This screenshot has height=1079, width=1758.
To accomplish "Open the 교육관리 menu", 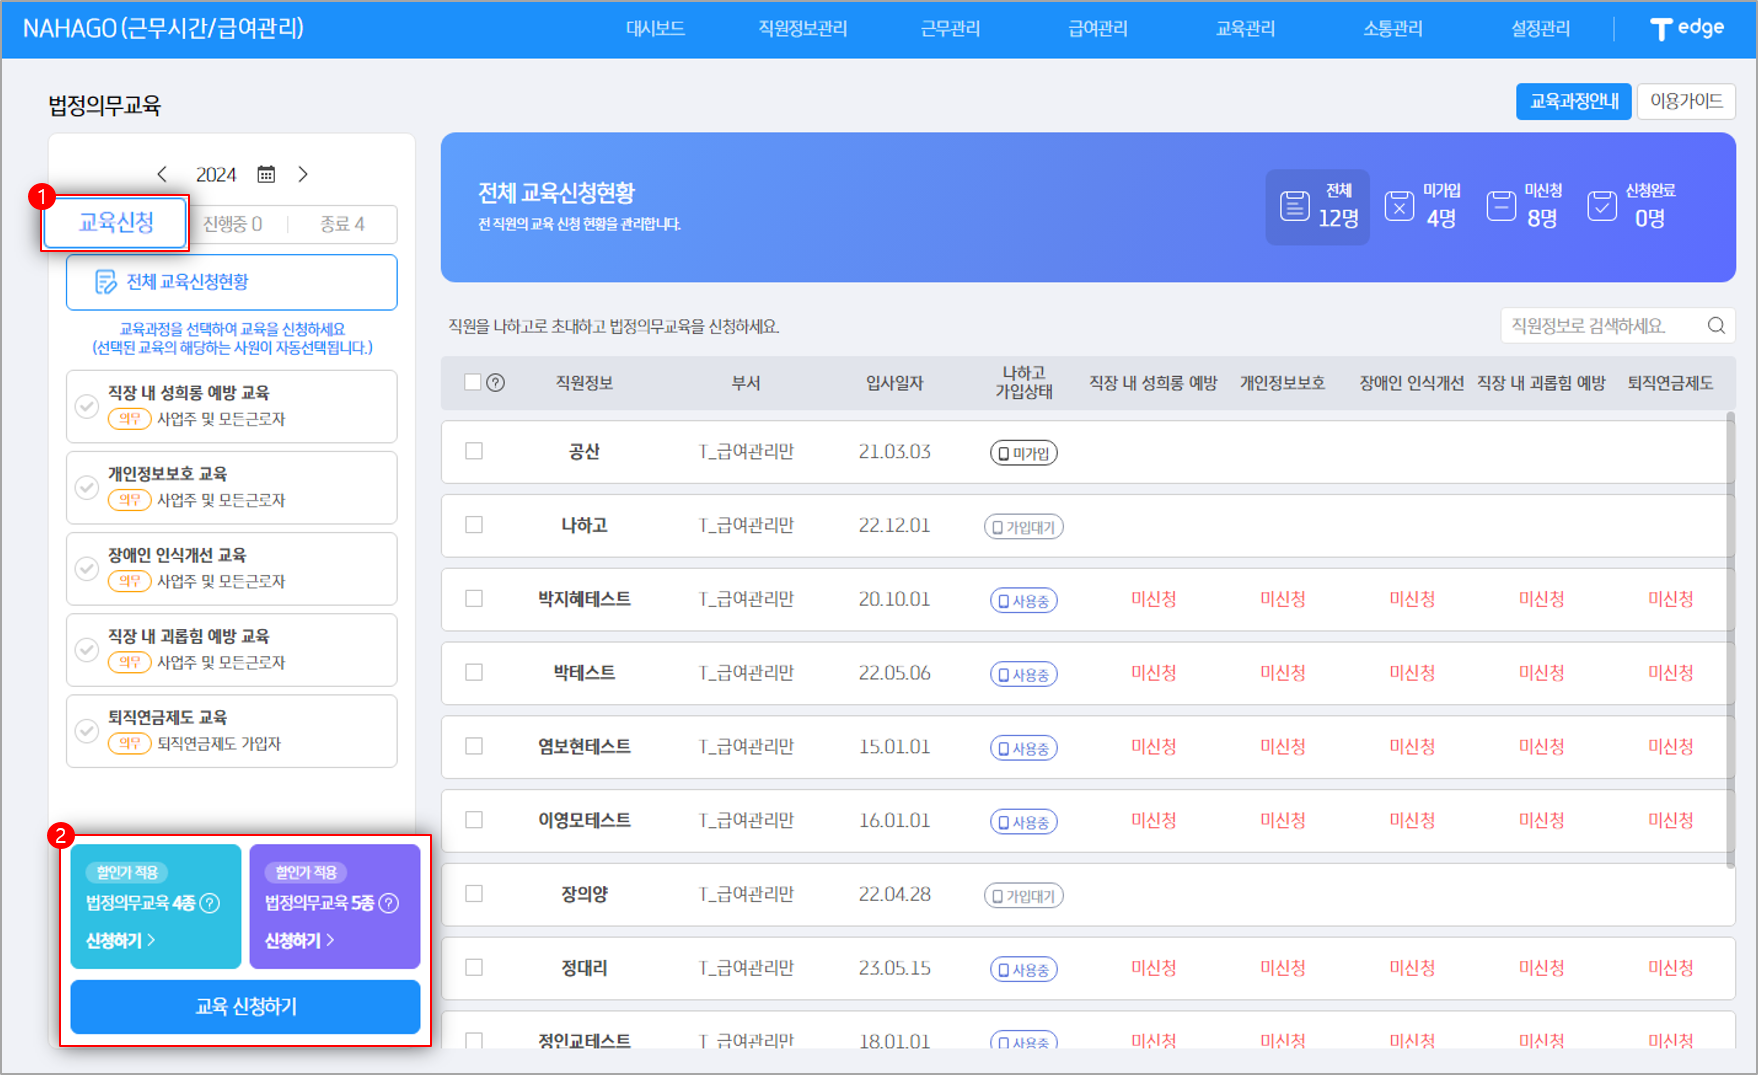I will (1245, 29).
